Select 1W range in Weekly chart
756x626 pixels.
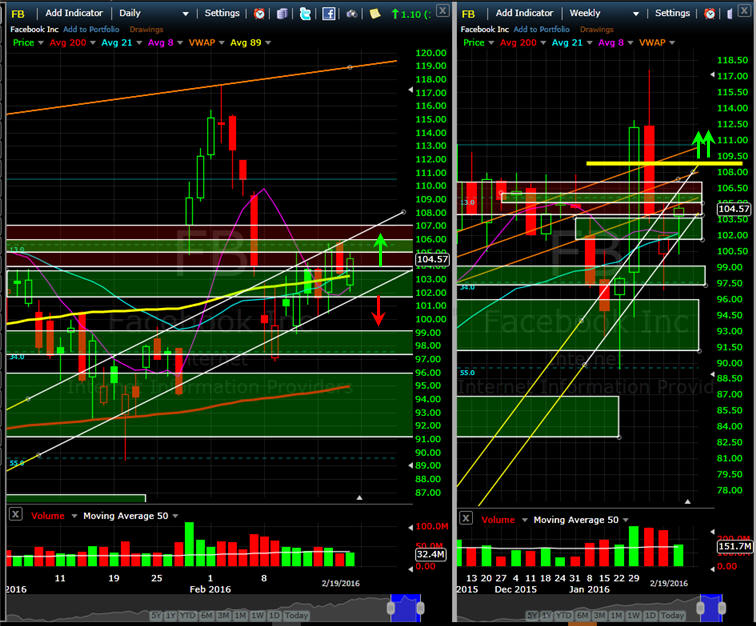633,615
